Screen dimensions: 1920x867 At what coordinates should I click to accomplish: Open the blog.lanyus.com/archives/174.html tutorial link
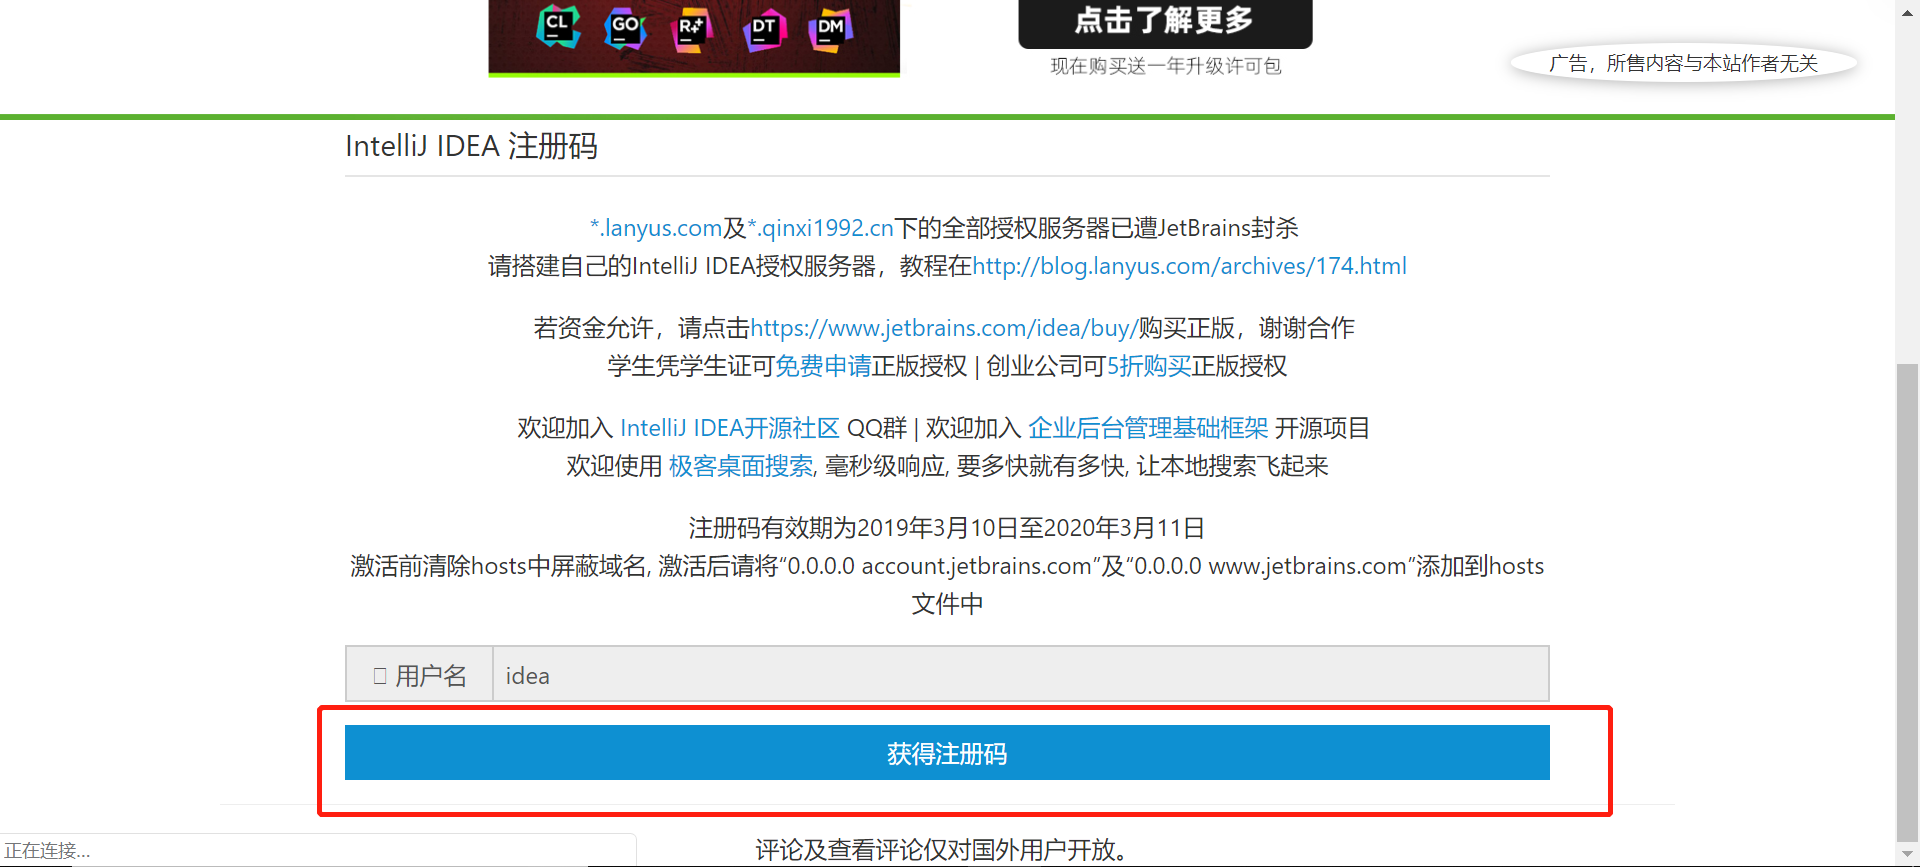[x=1189, y=266]
